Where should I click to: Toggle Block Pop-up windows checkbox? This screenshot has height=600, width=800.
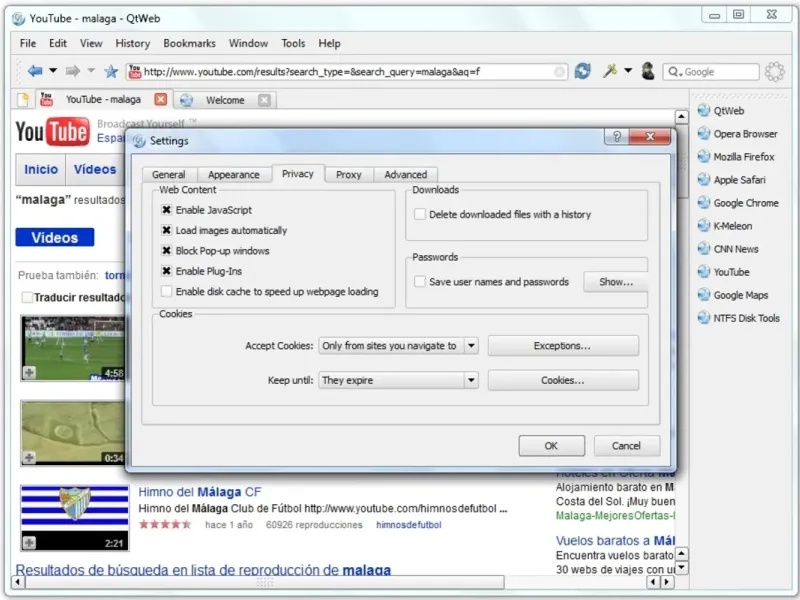click(x=166, y=251)
